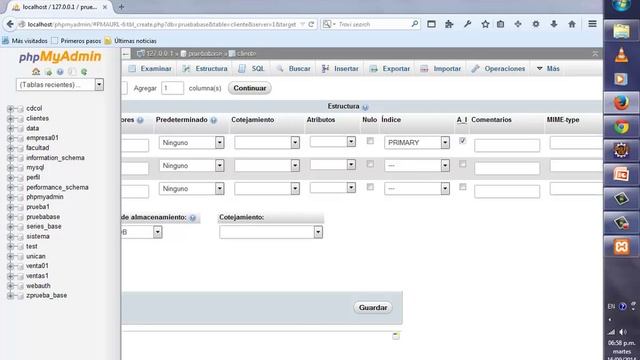Check A_I checkbox in second column row
Screen dimensions: 640x360
pos(462,164)
